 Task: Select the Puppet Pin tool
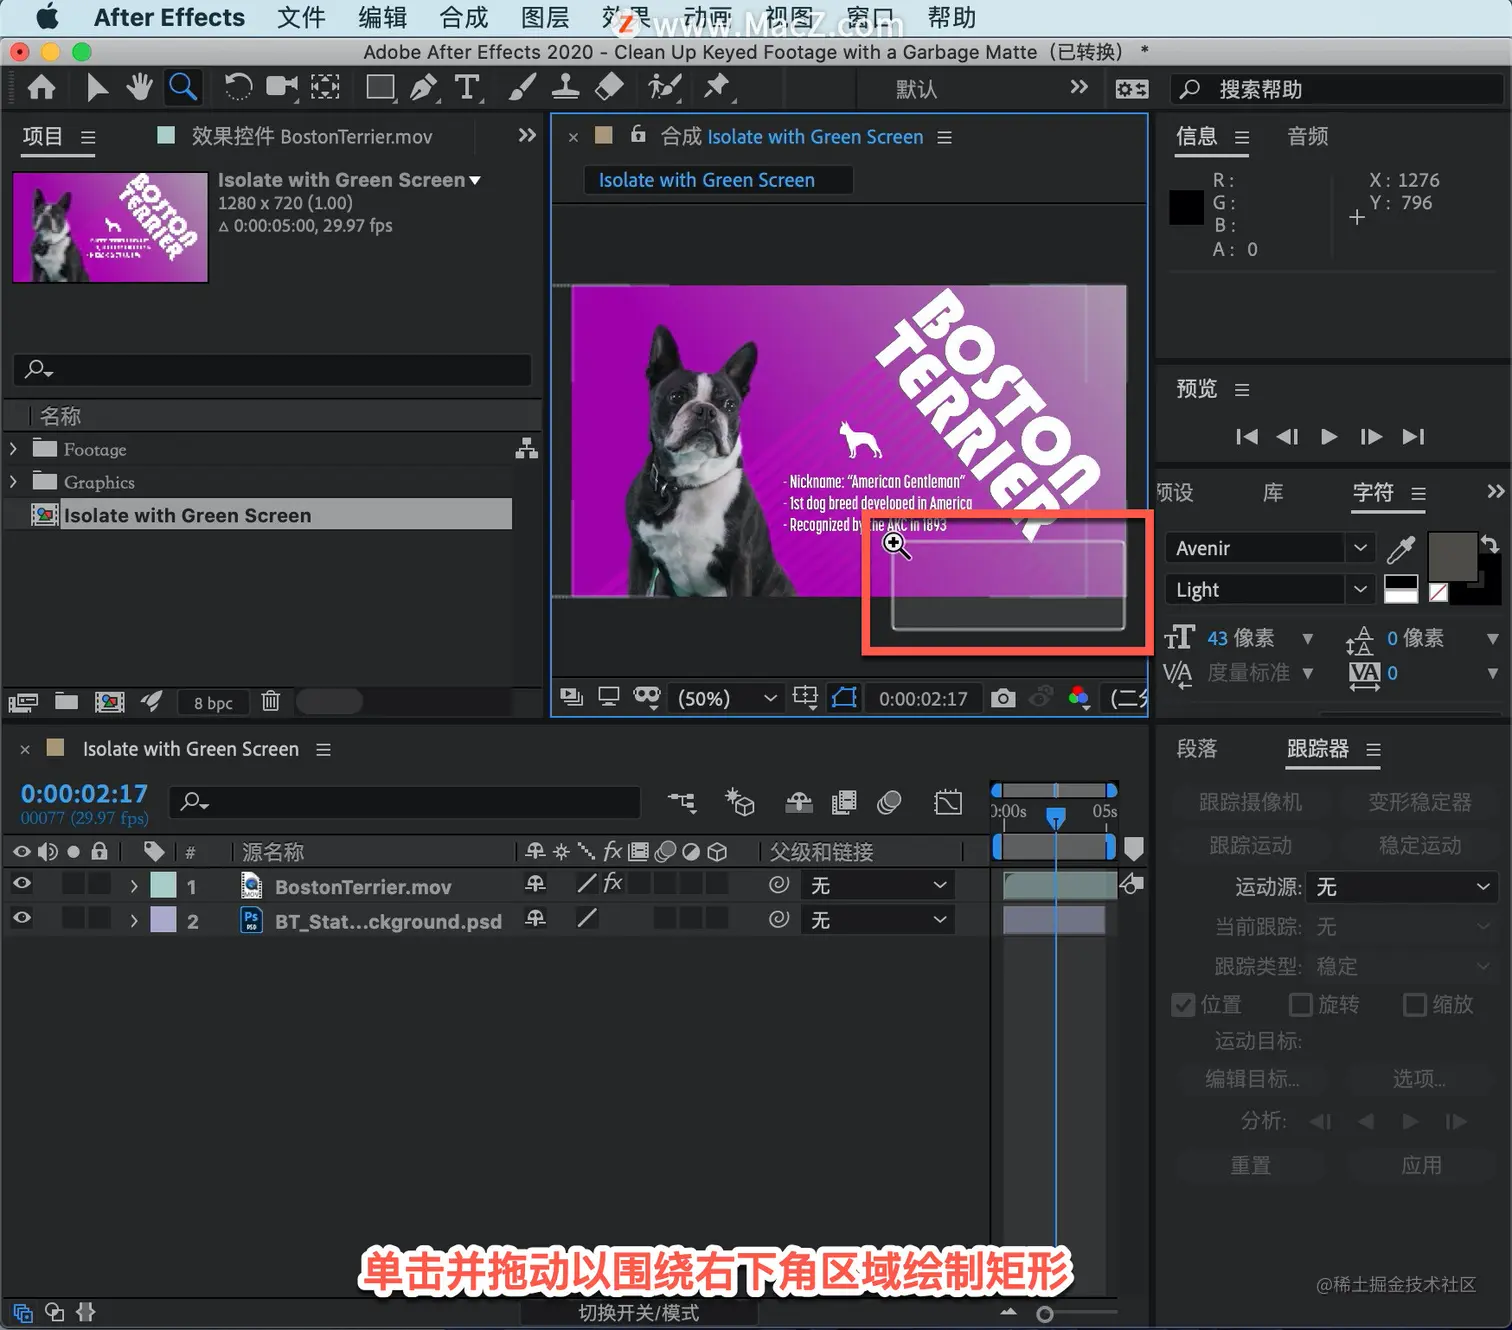[x=717, y=88]
